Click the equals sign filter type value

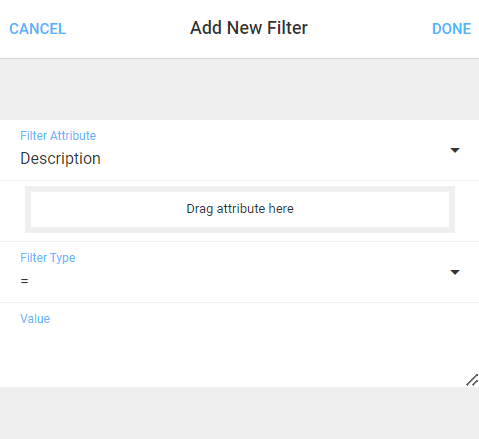point(24,281)
